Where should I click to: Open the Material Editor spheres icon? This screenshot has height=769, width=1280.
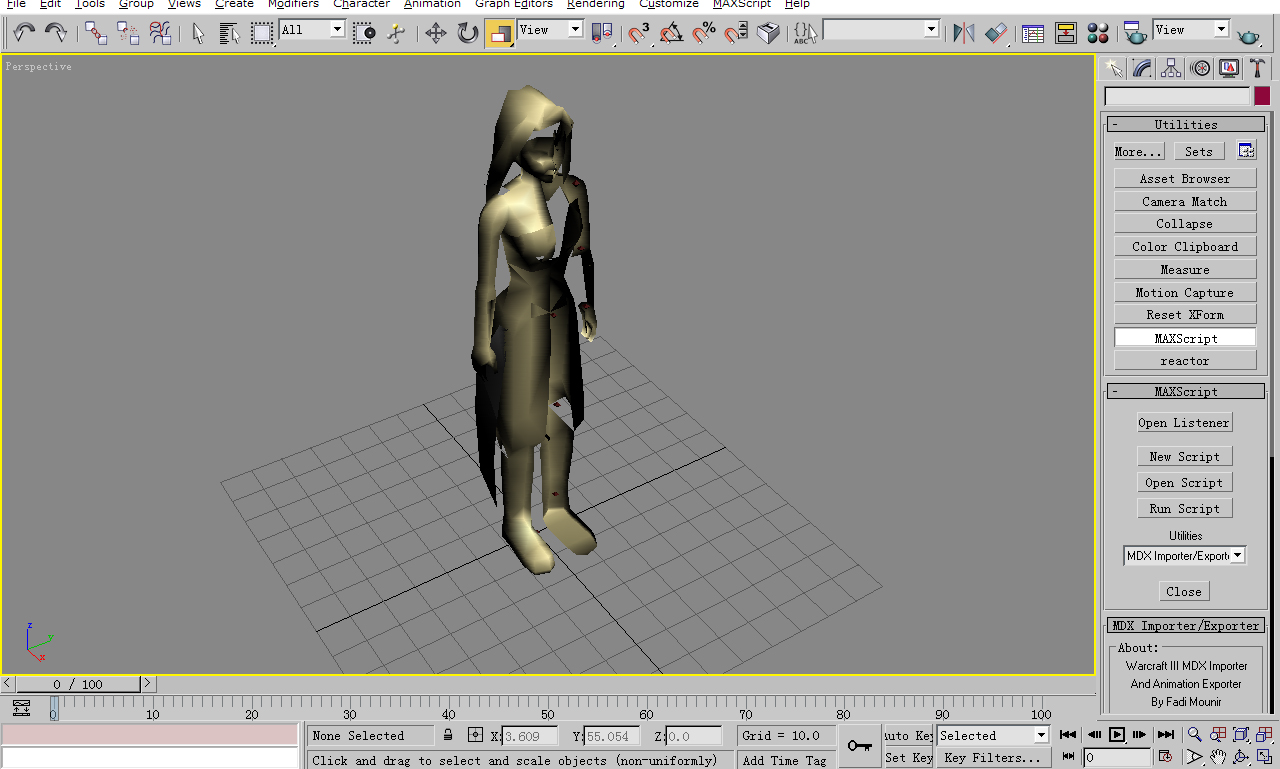click(1098, 33)
